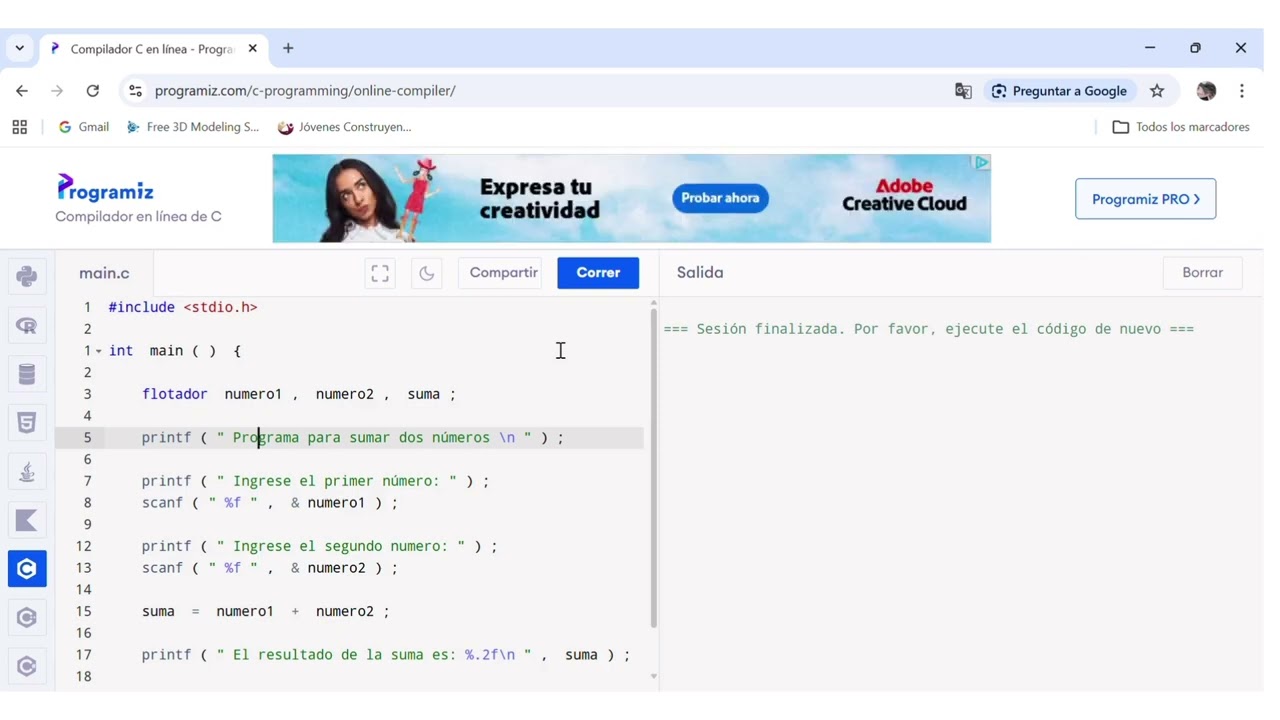Open the HTML5 editor icon
Screen dimensions: 1280x720
(27, 423)
